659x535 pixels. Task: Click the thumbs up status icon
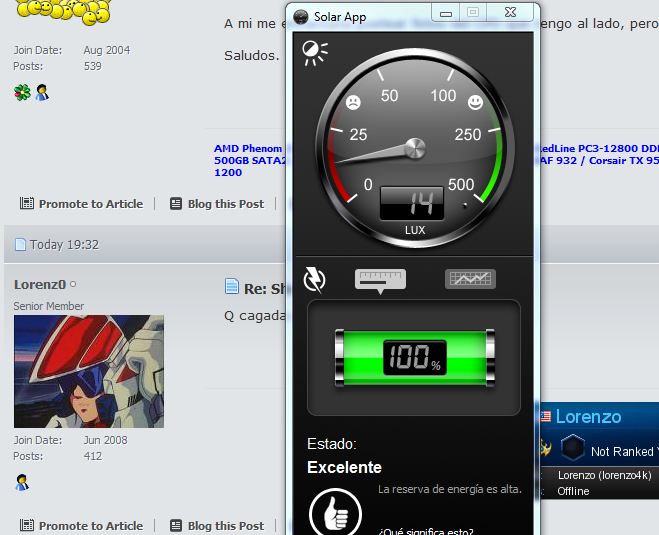tap(335, 512)
